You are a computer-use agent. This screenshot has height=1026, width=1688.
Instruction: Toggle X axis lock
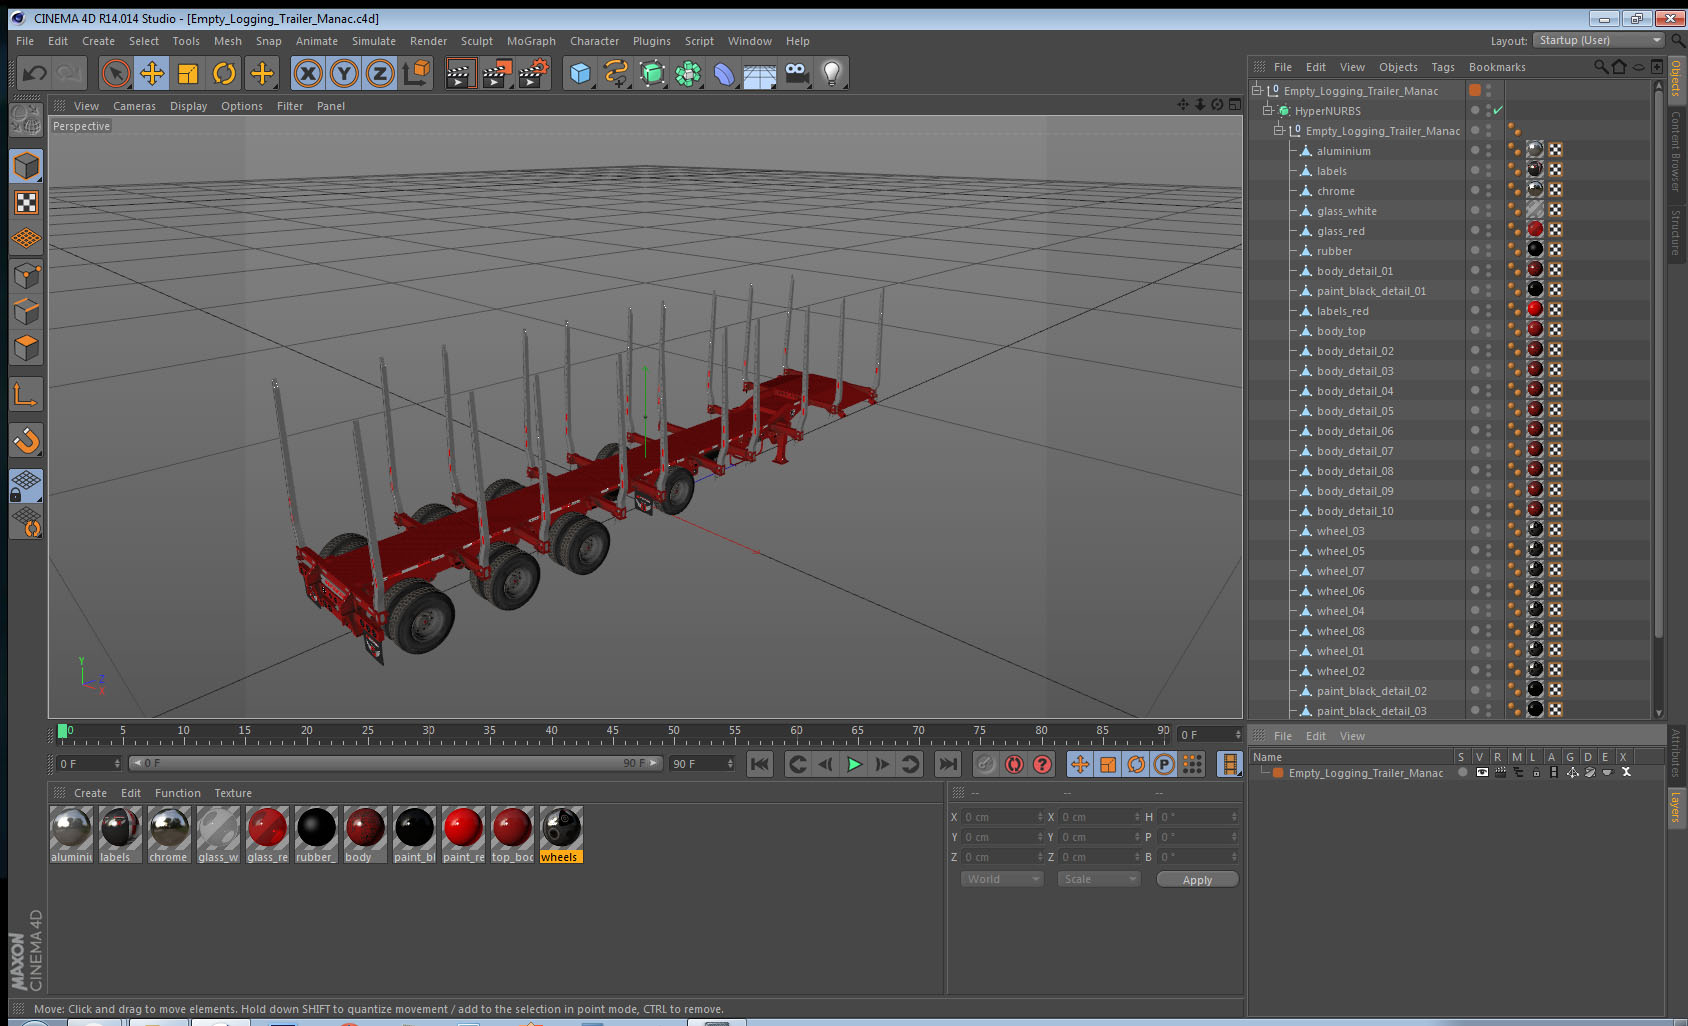click(308, 73)
